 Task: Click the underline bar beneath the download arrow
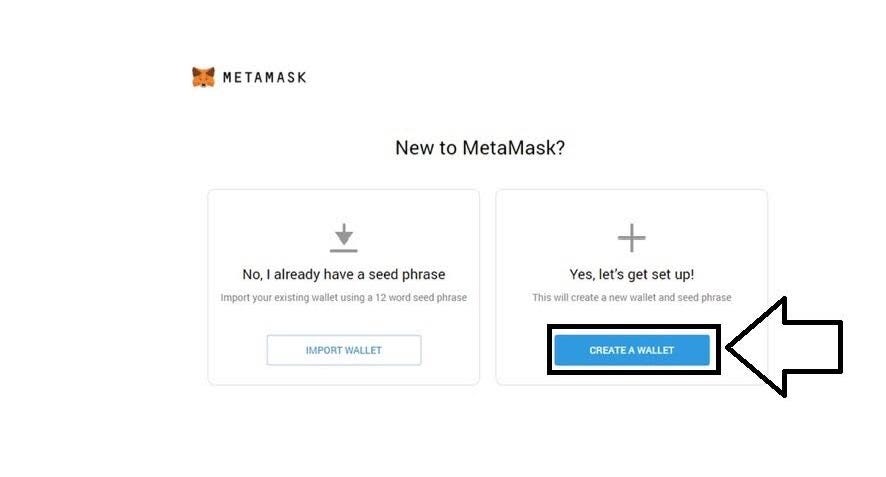coord(344,250)
